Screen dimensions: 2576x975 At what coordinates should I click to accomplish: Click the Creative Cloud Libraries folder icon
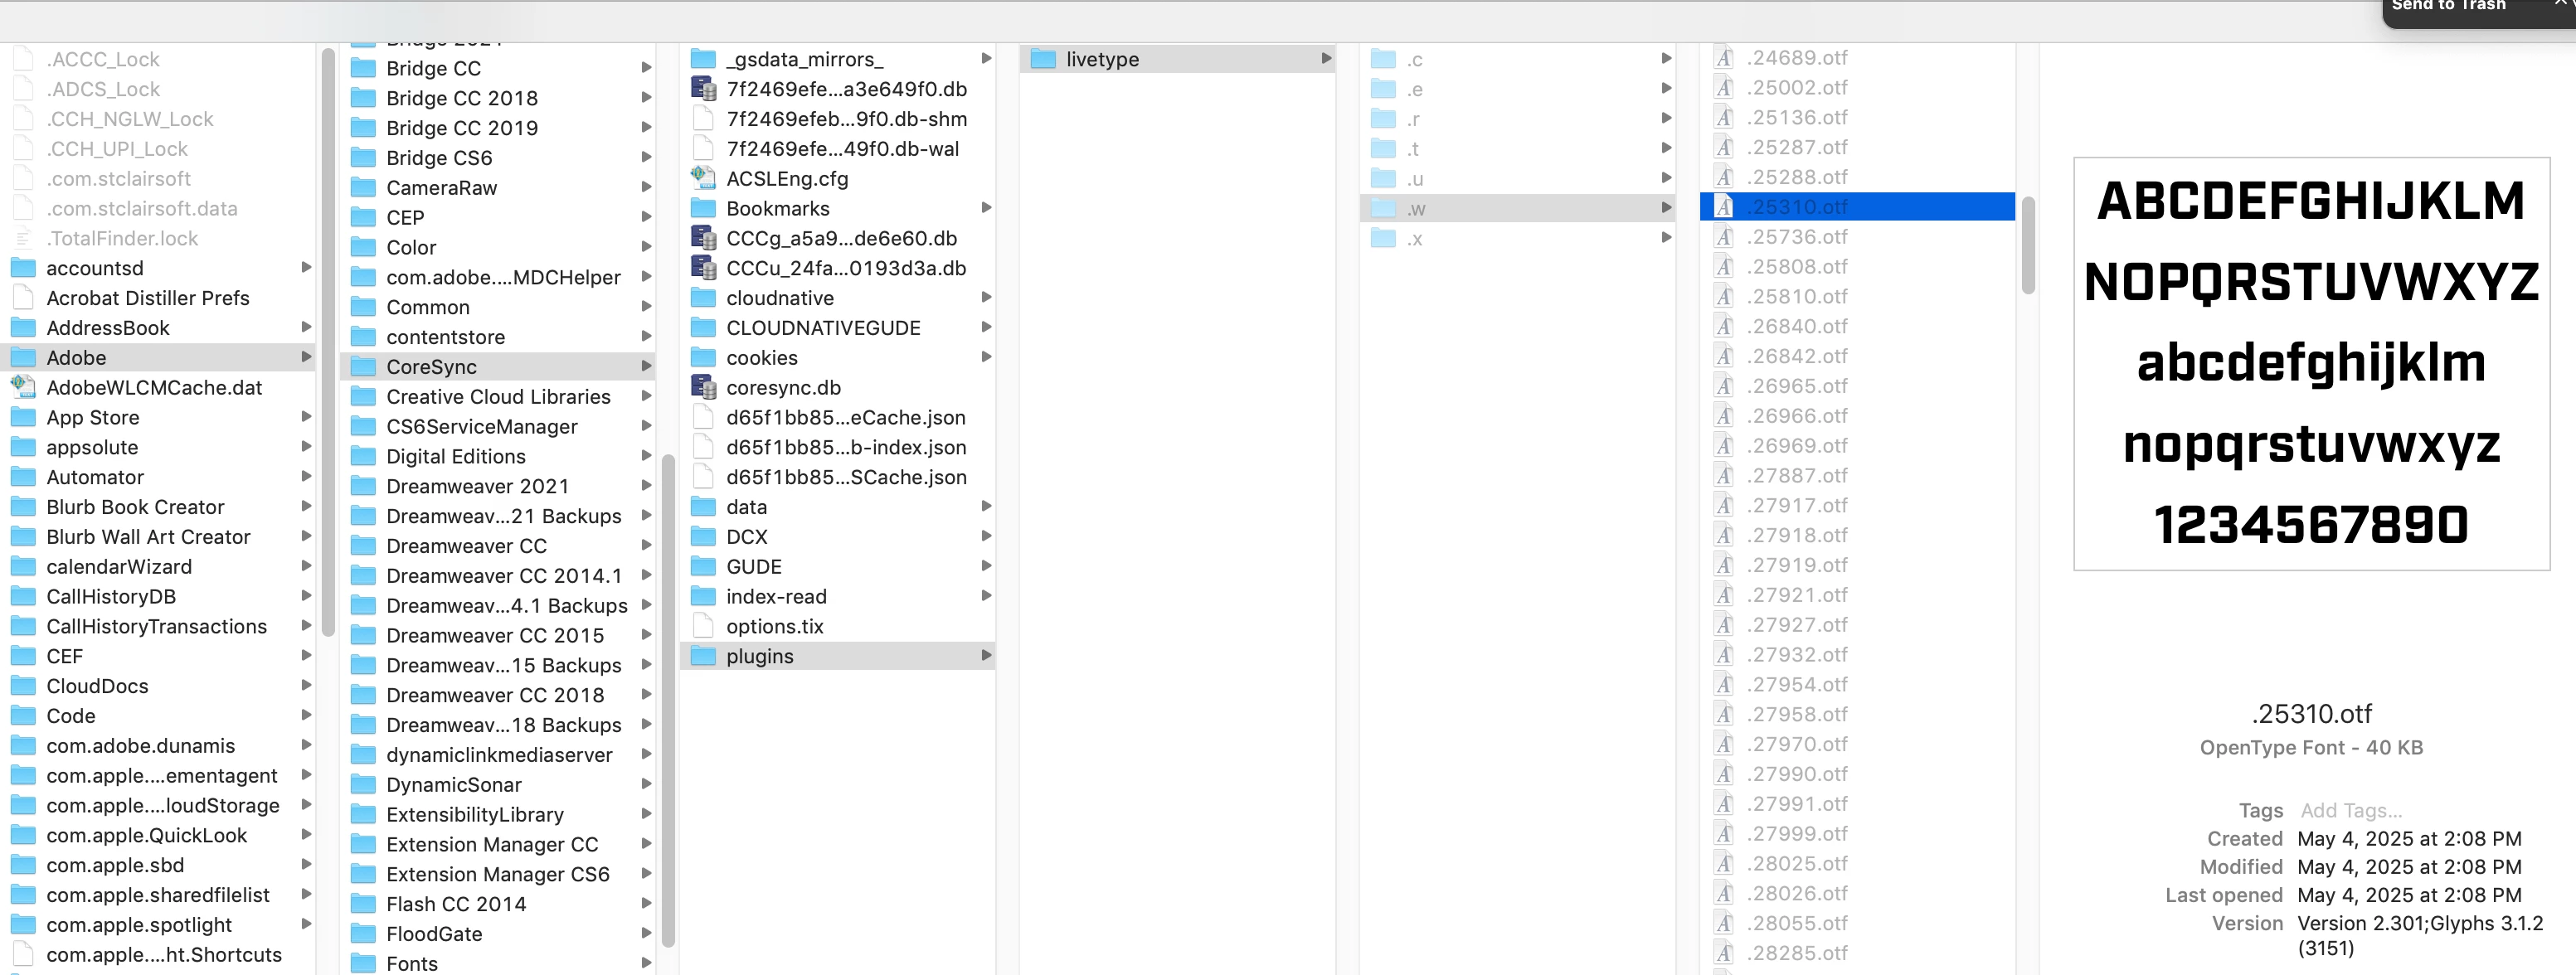pyautogui.click(x=363, y=397)
